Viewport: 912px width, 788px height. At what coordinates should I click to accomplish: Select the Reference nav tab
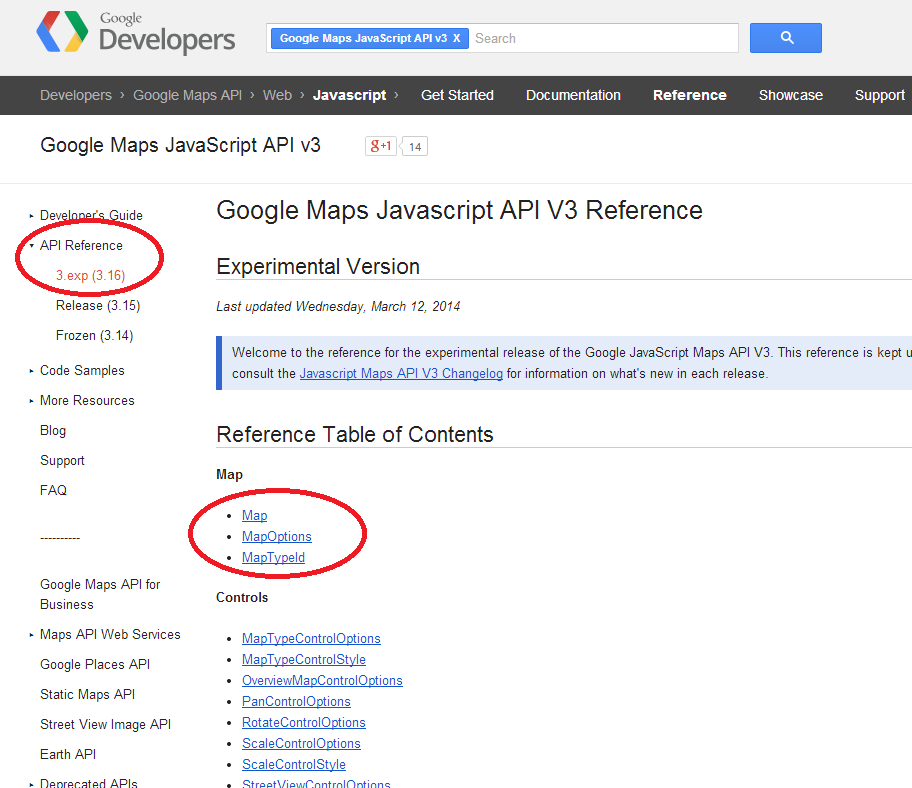coord(689,95)
